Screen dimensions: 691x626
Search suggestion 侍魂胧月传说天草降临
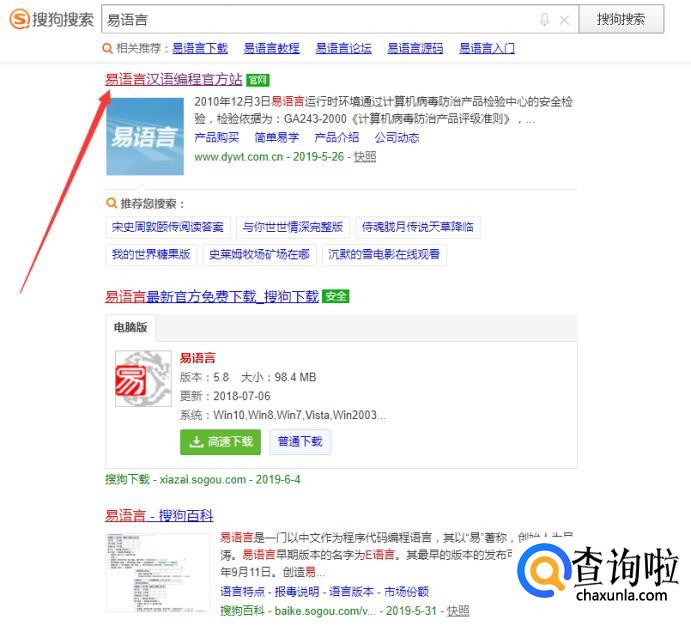point(418,227)
